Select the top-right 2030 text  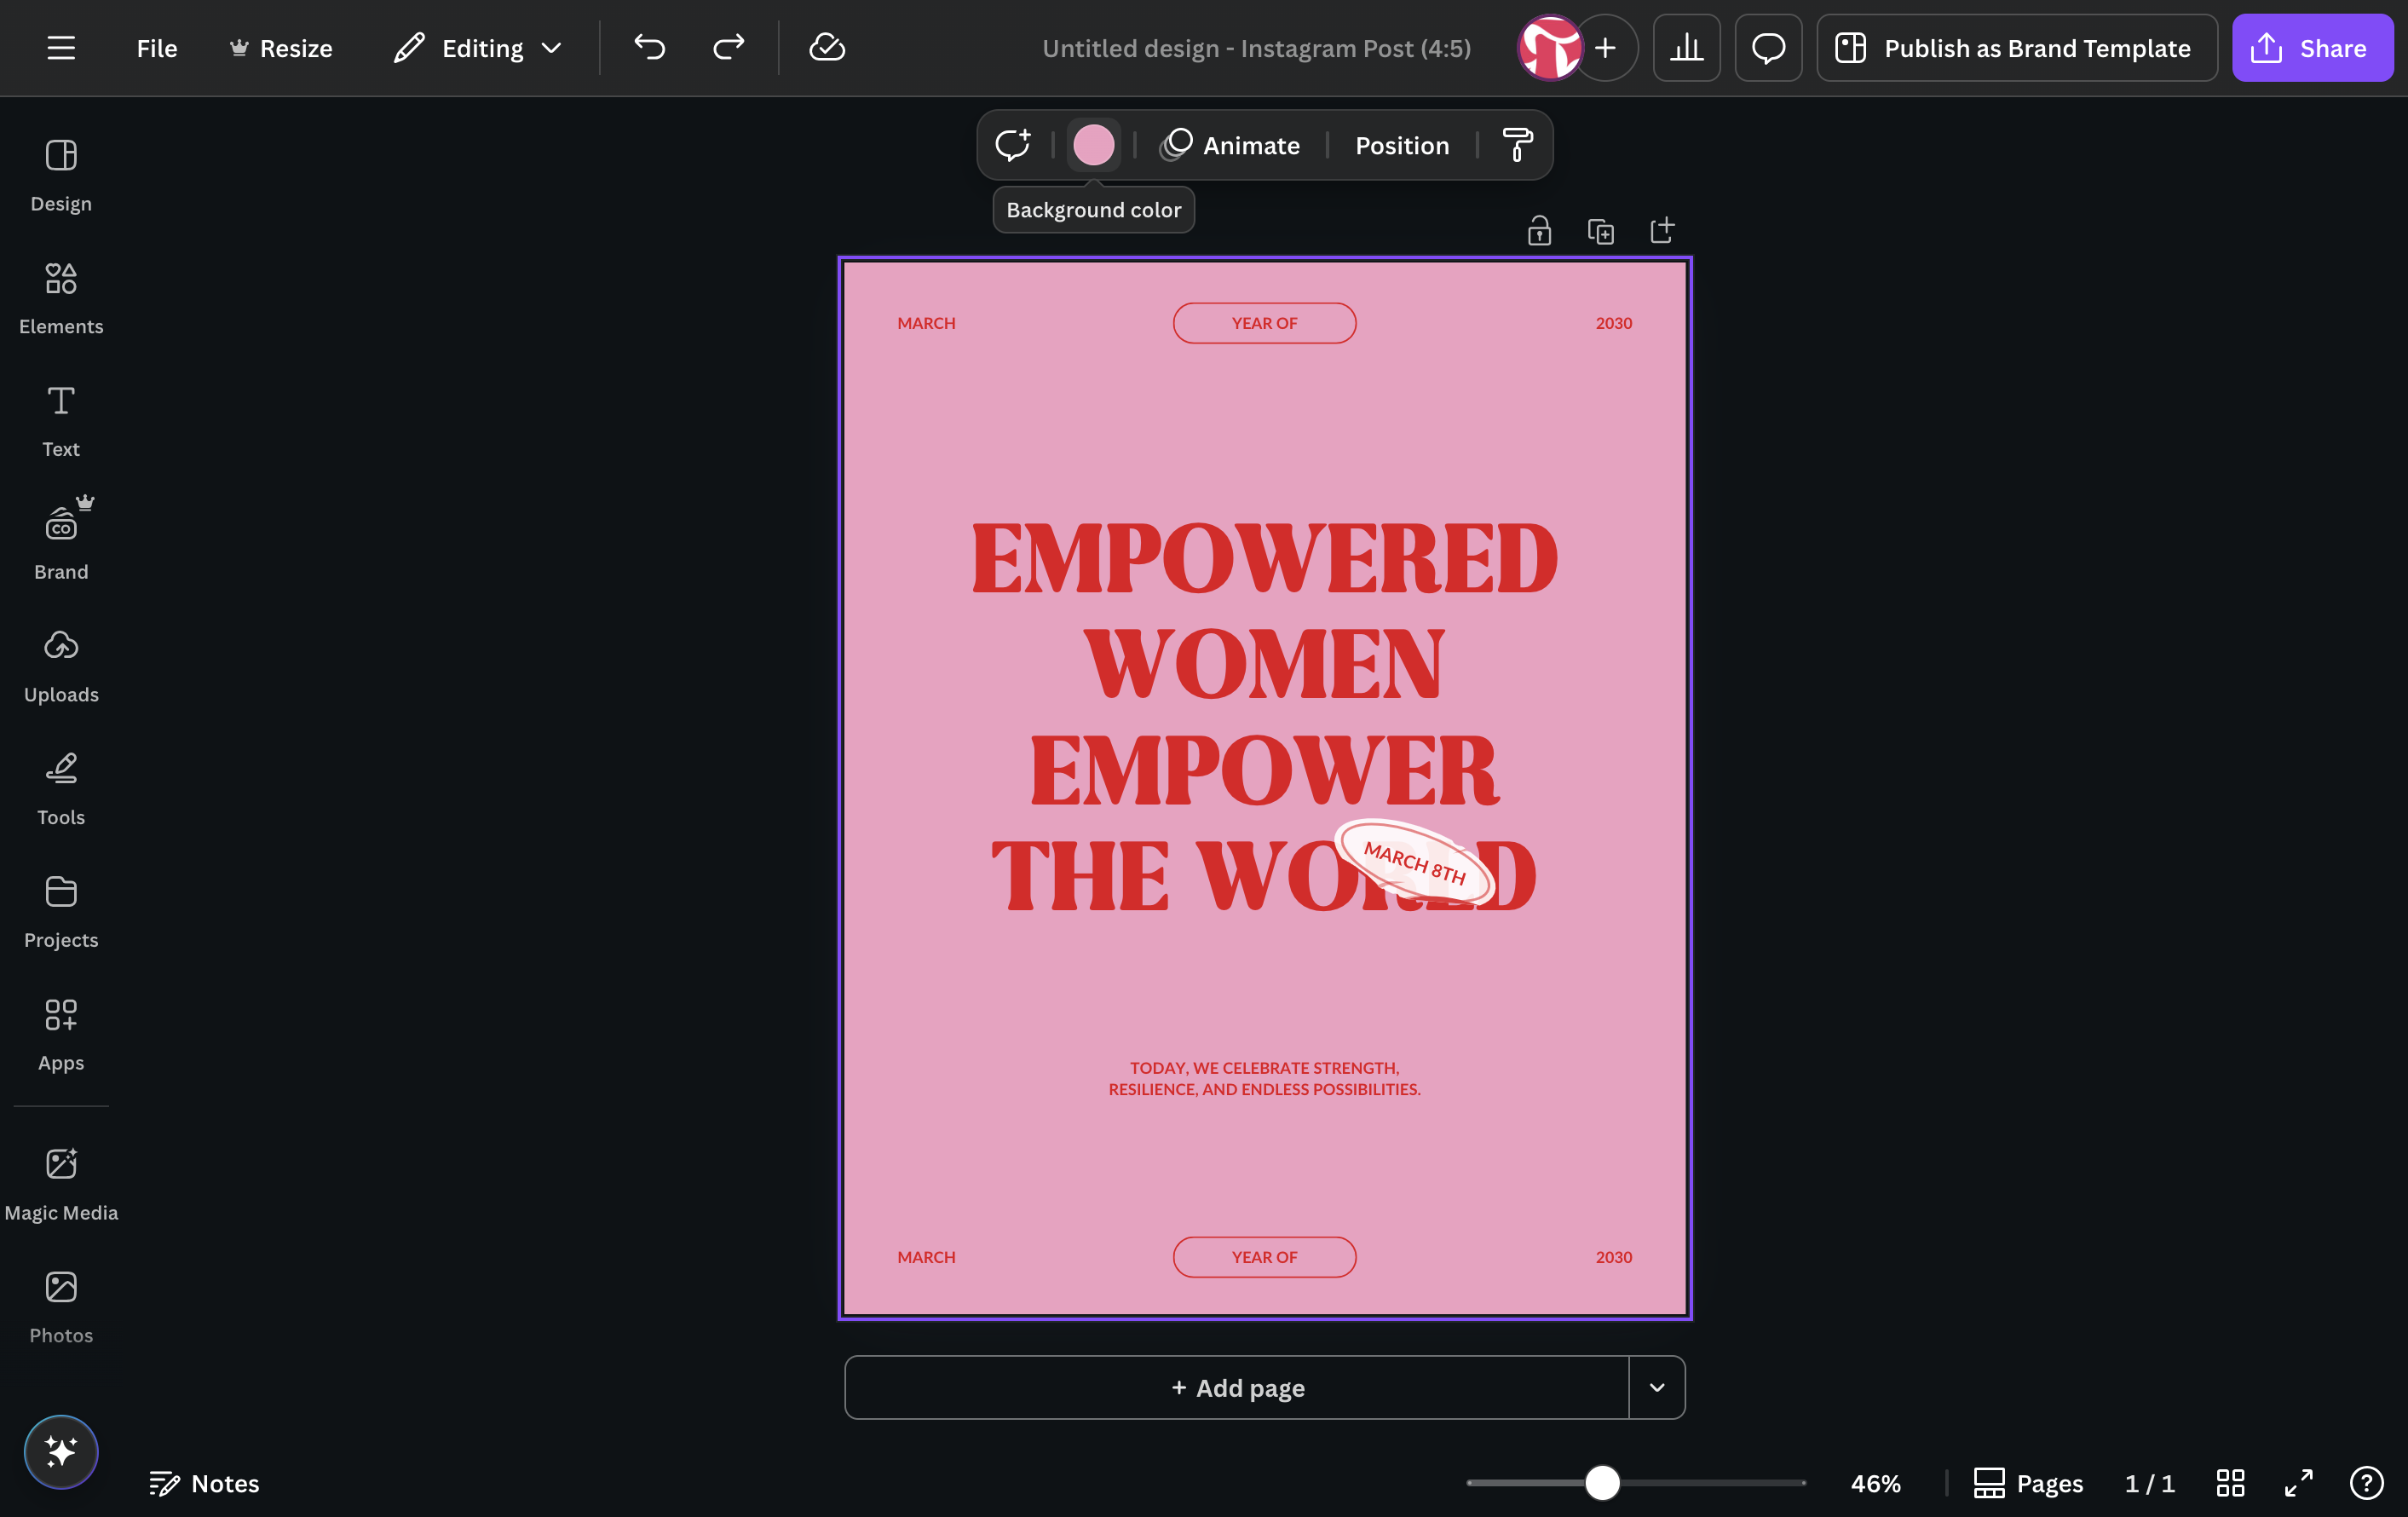point(1613,323)
